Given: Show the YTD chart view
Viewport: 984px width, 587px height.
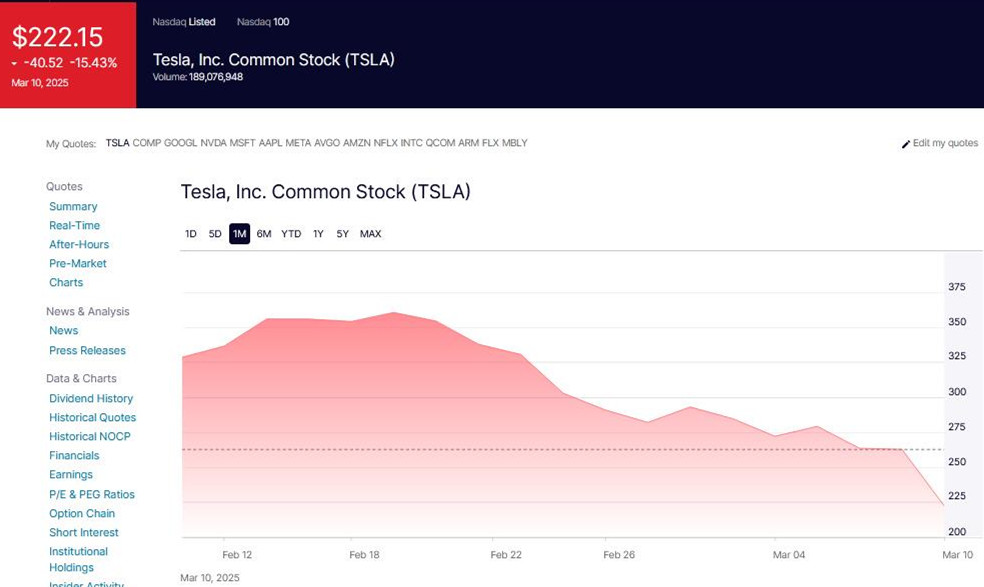Looking at the screenshot, I should [x=291, y=234].
